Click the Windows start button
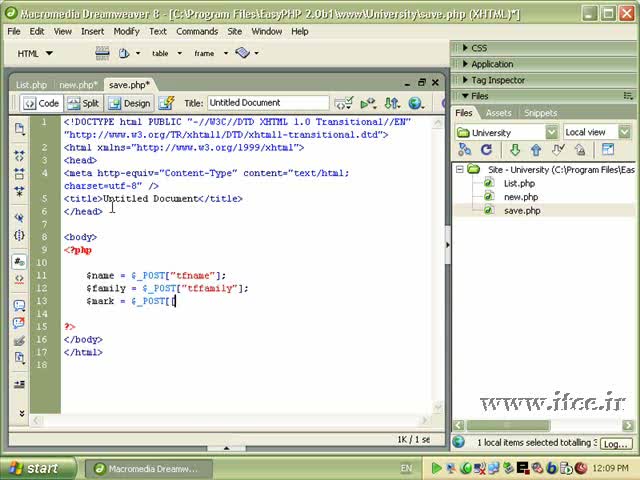640x480 pixels. click(x=38, y=468)
